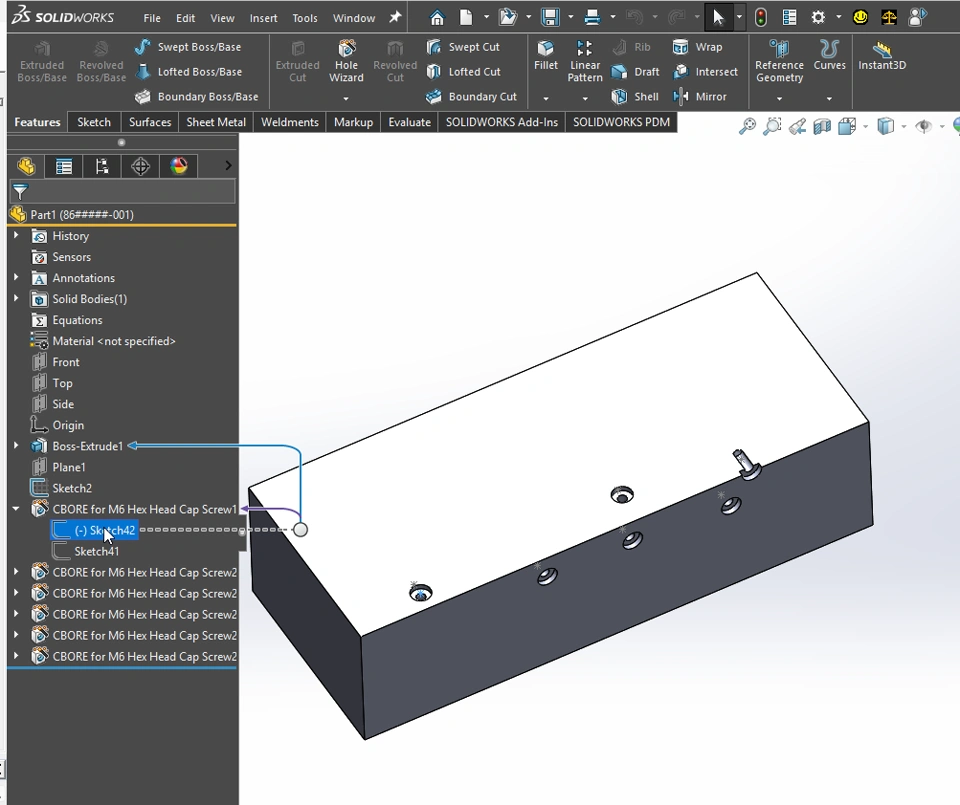Screen dimensions: 960x805
Task: Toggle the Hide/Show Items eye icon
Action: 923,126
